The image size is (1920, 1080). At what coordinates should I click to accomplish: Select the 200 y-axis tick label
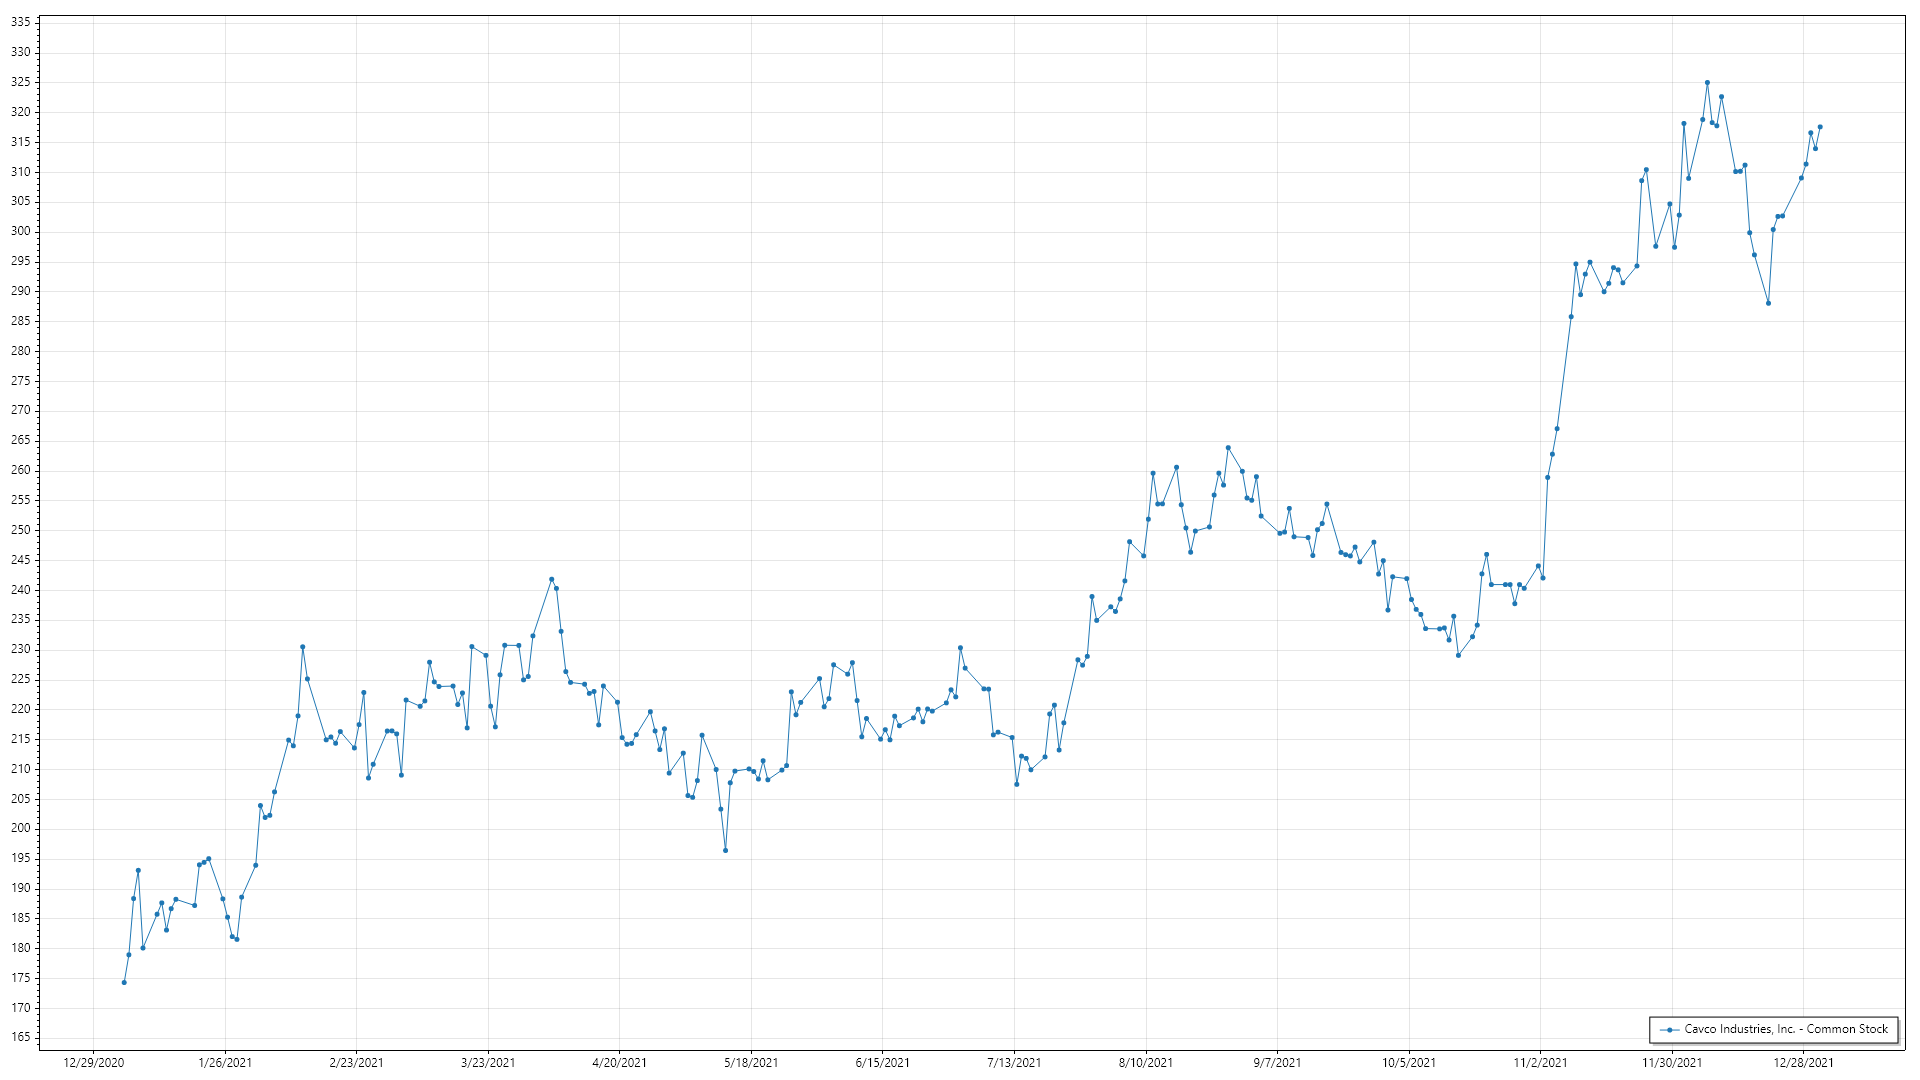(x=21, y=828)
